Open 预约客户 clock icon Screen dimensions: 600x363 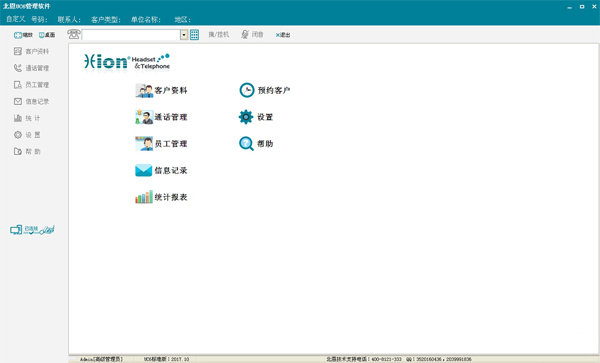pos(247,90)
